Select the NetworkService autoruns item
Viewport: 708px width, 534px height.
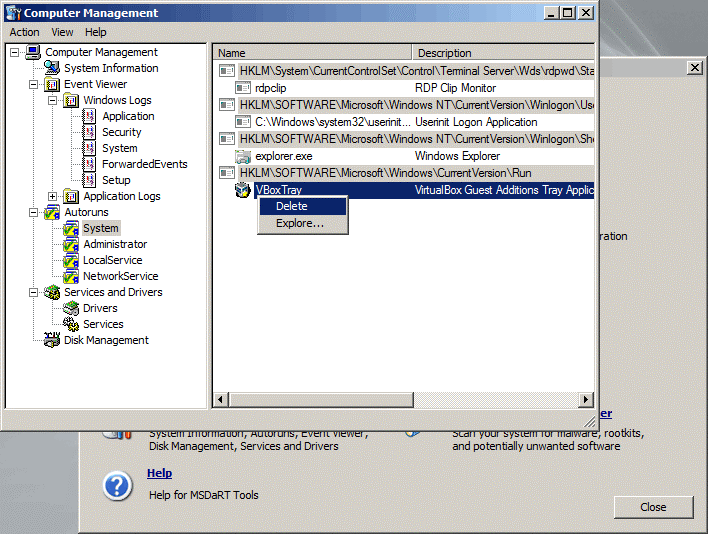coord(121,276)
